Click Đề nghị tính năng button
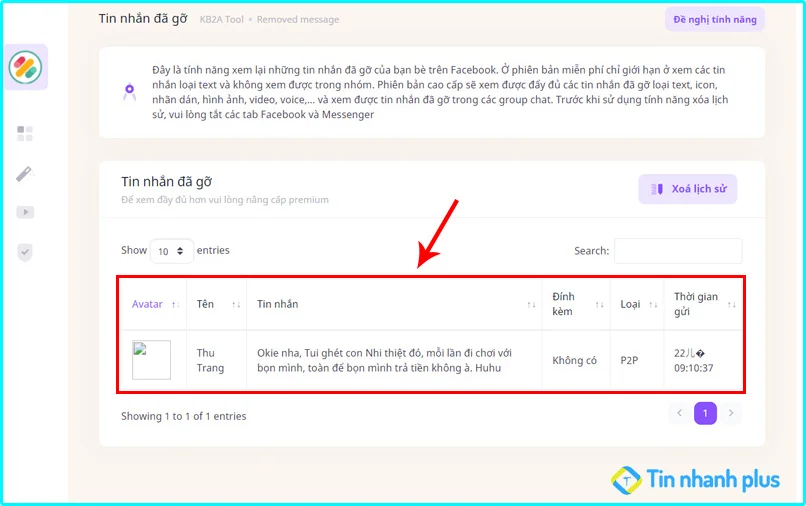Viewport: 806px width, 506px height. [715, 20]
